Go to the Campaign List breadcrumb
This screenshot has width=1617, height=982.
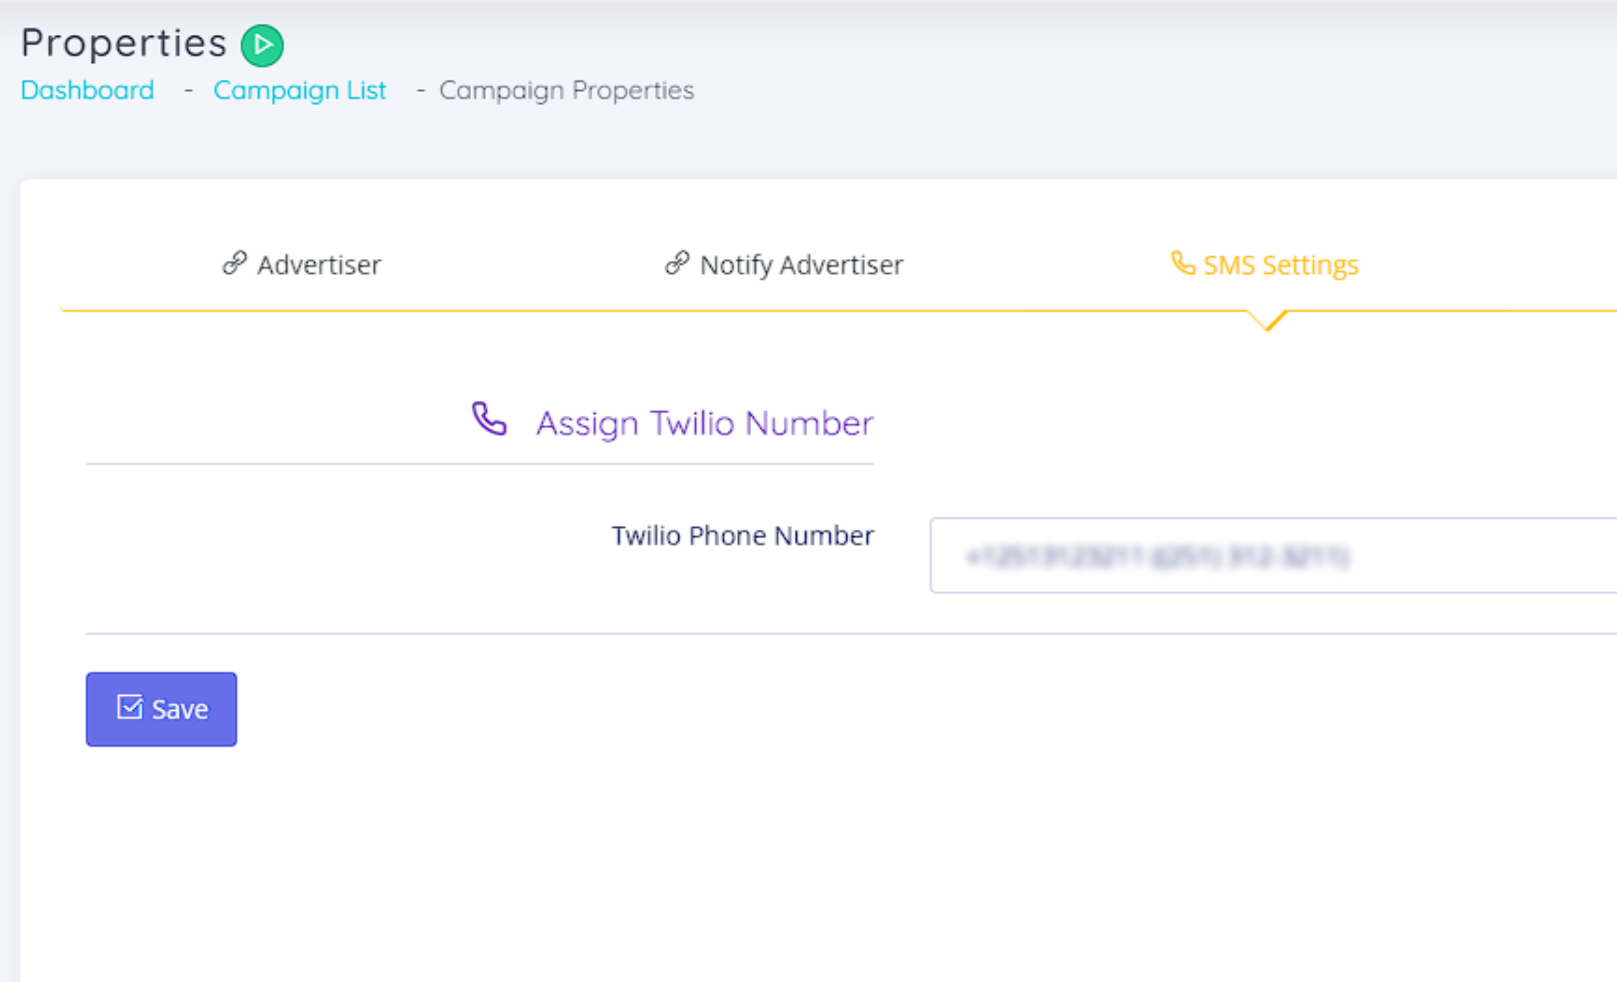(x=299, y=90)
